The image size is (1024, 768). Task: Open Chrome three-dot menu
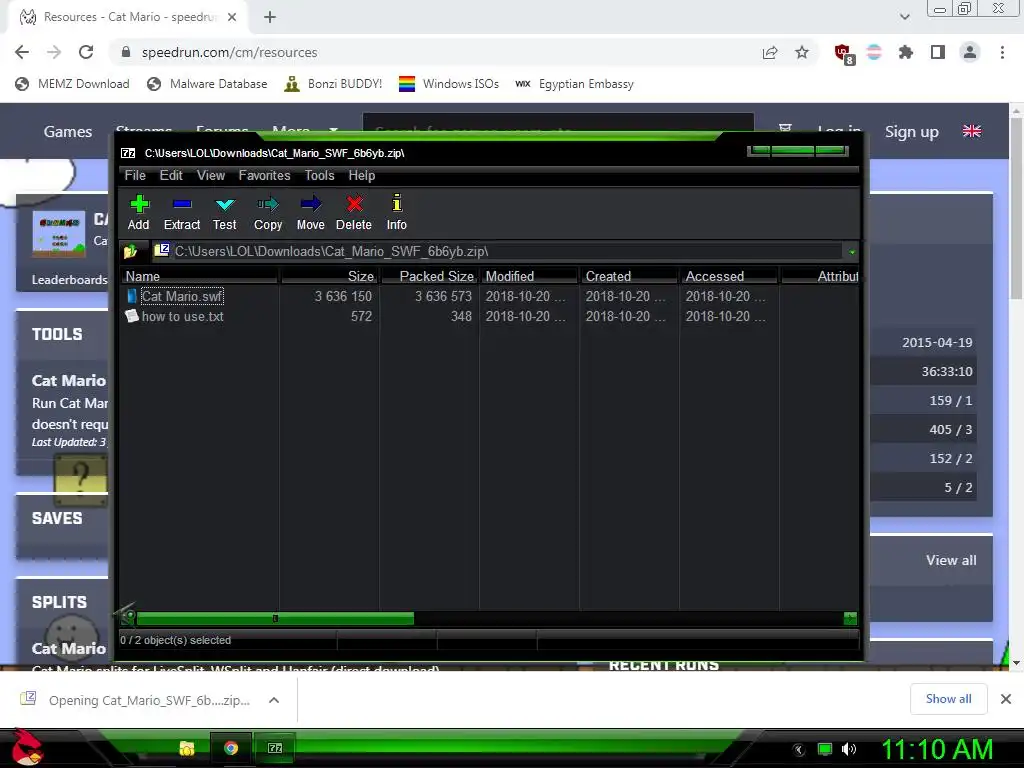click(1002, 52)
